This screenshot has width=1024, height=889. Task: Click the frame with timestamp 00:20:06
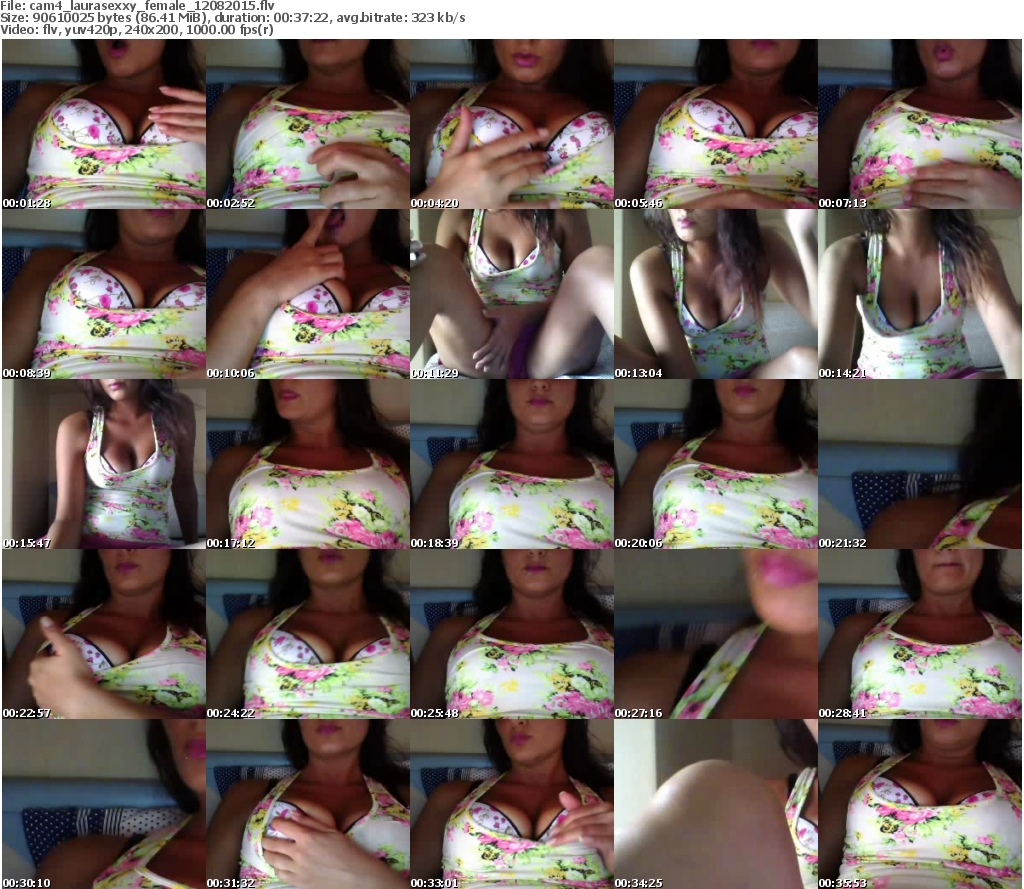716,464
